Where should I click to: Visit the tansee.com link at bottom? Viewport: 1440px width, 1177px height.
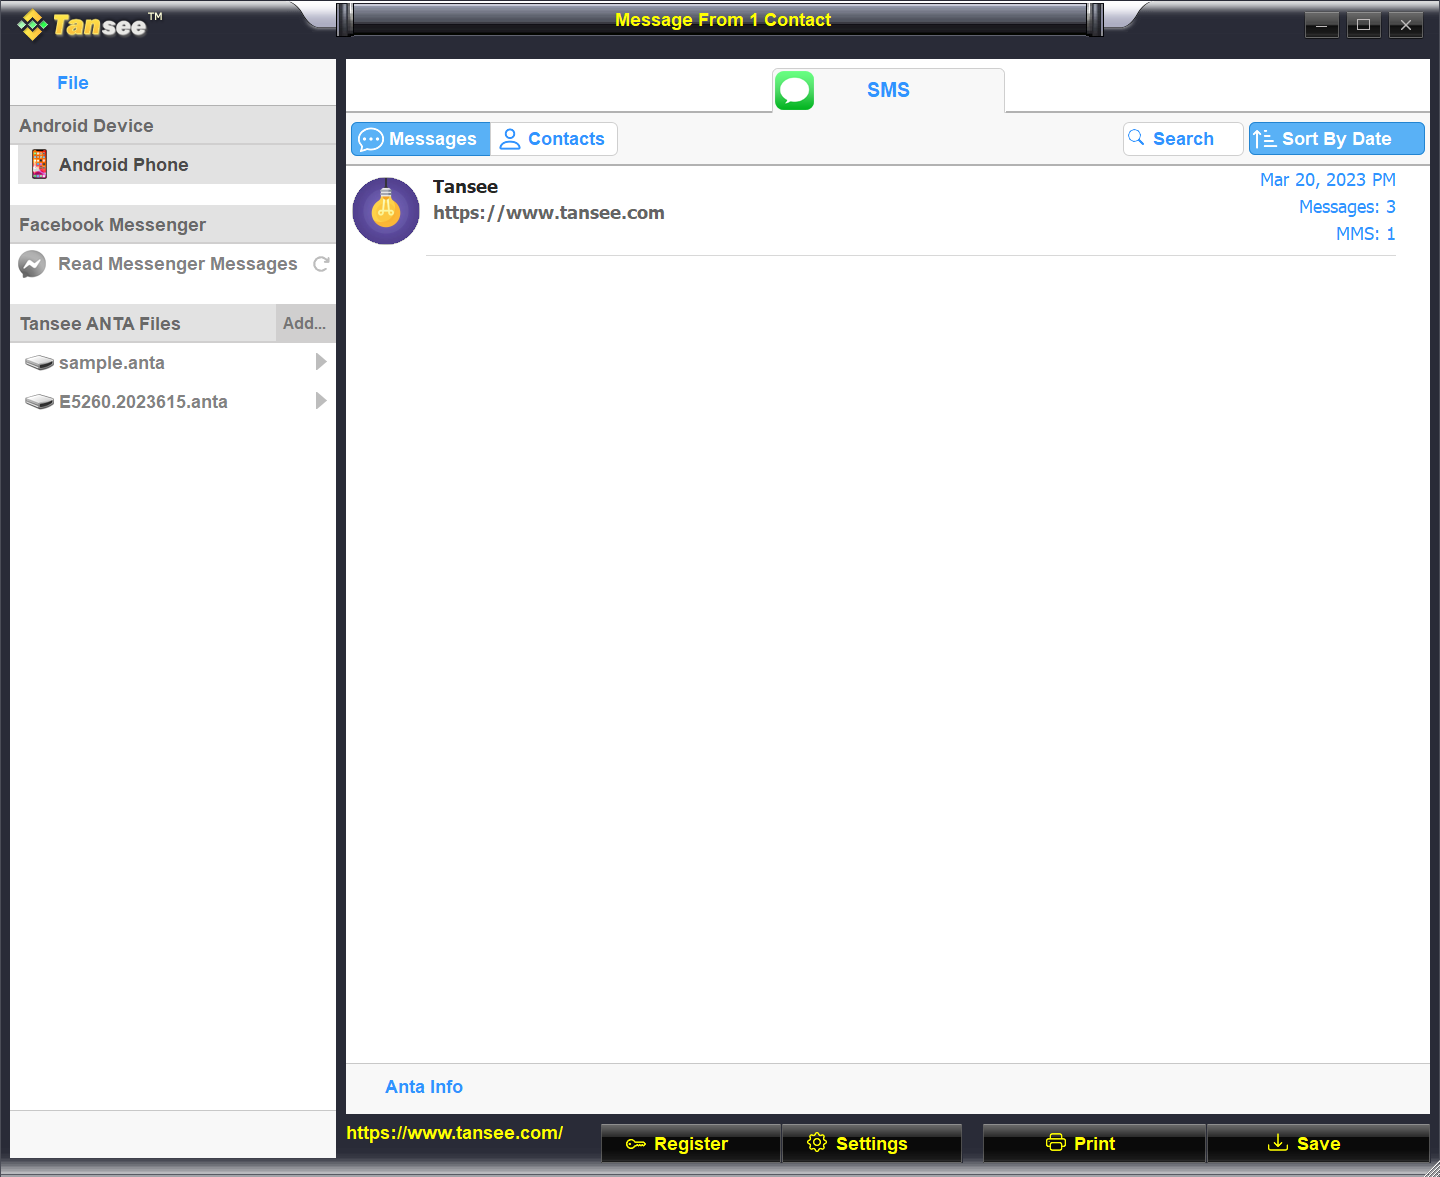click(454, 1133)
